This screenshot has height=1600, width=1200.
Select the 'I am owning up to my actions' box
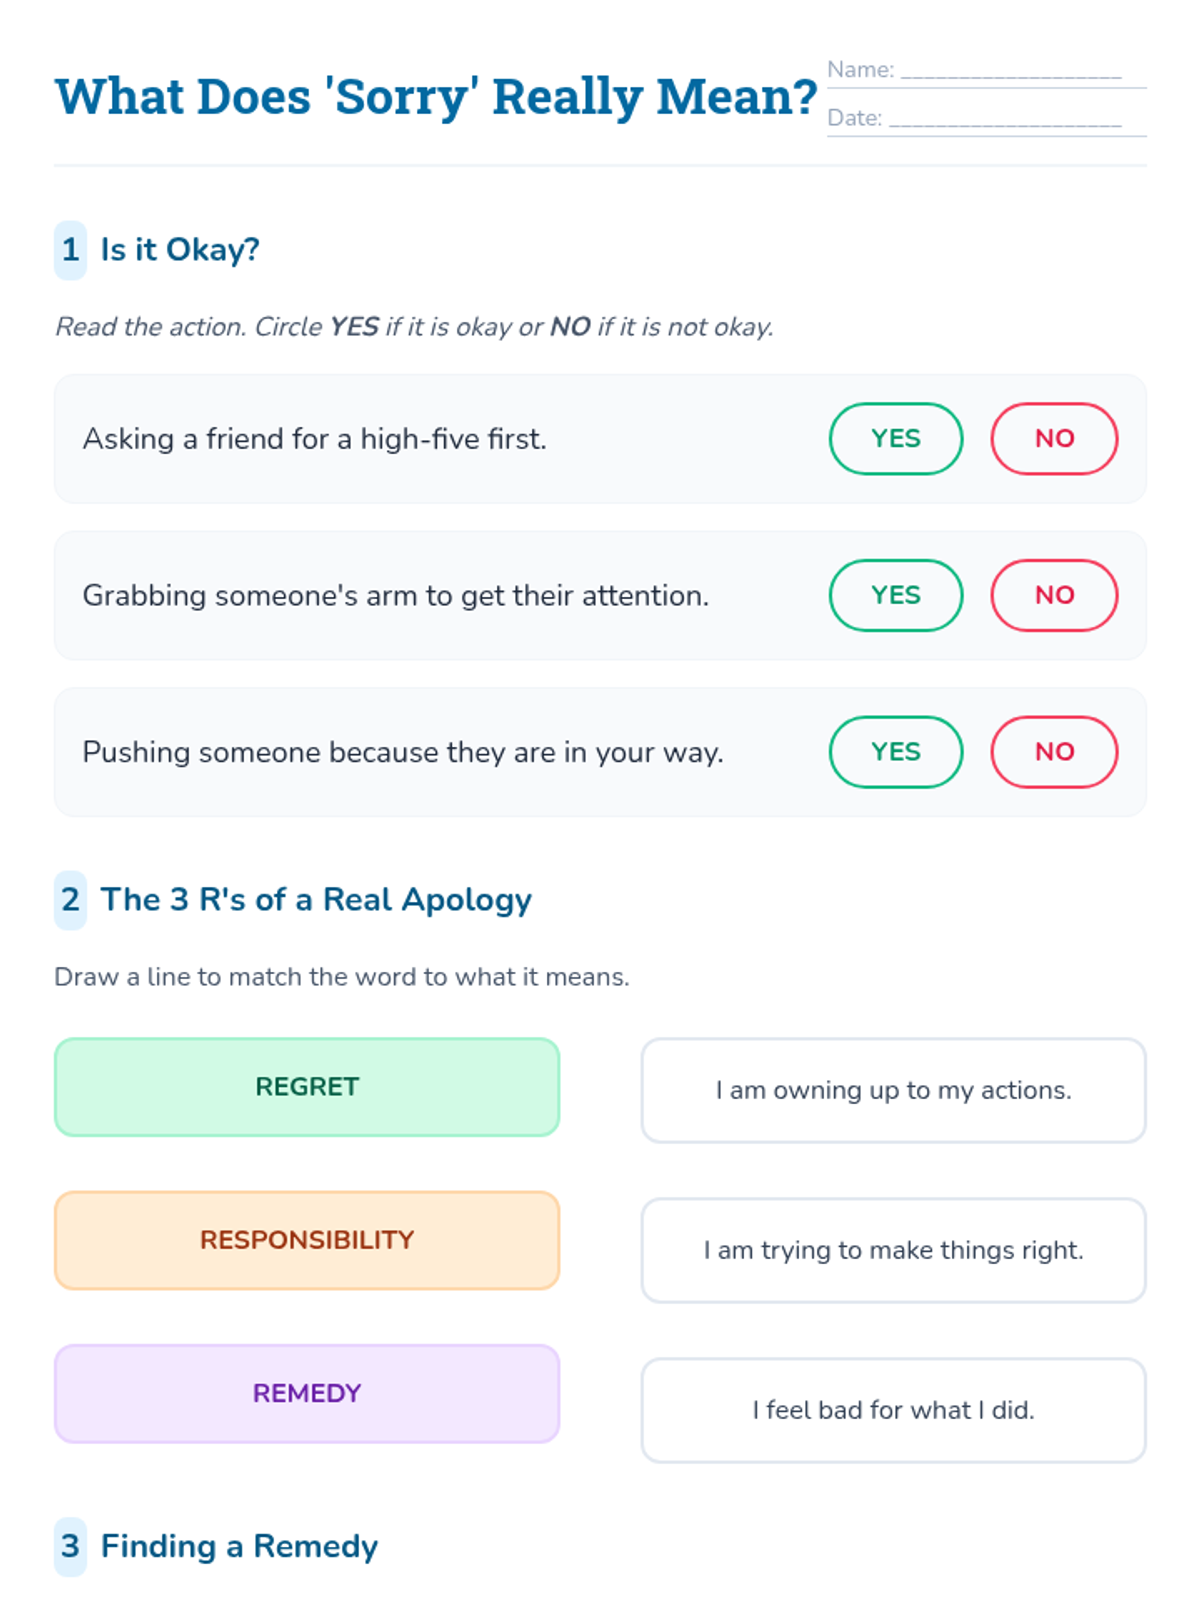pos(893,1090)
